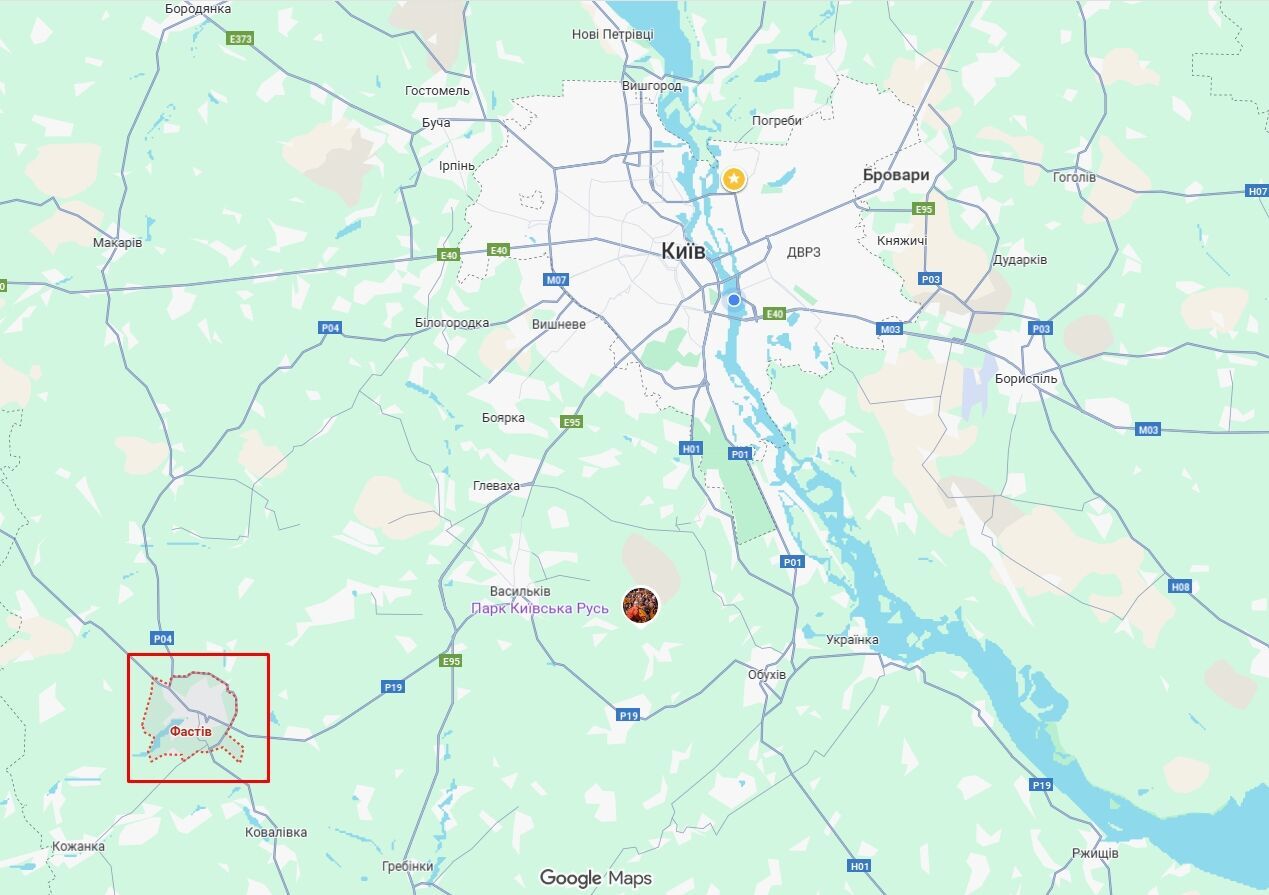Image resolution: width=1269 pixels, height=895 pixels.
Task: Click the Бровари town label
Action: (x=896, y=175)
